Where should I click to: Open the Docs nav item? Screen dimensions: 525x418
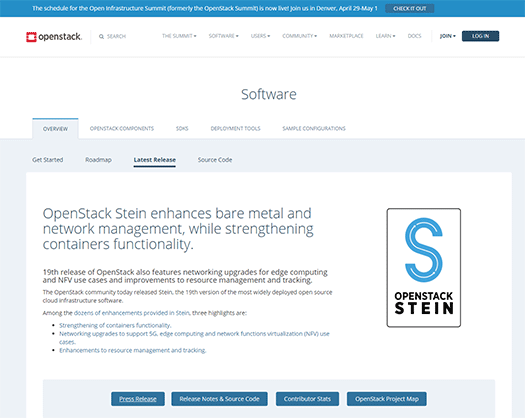[x=414, y=36]
